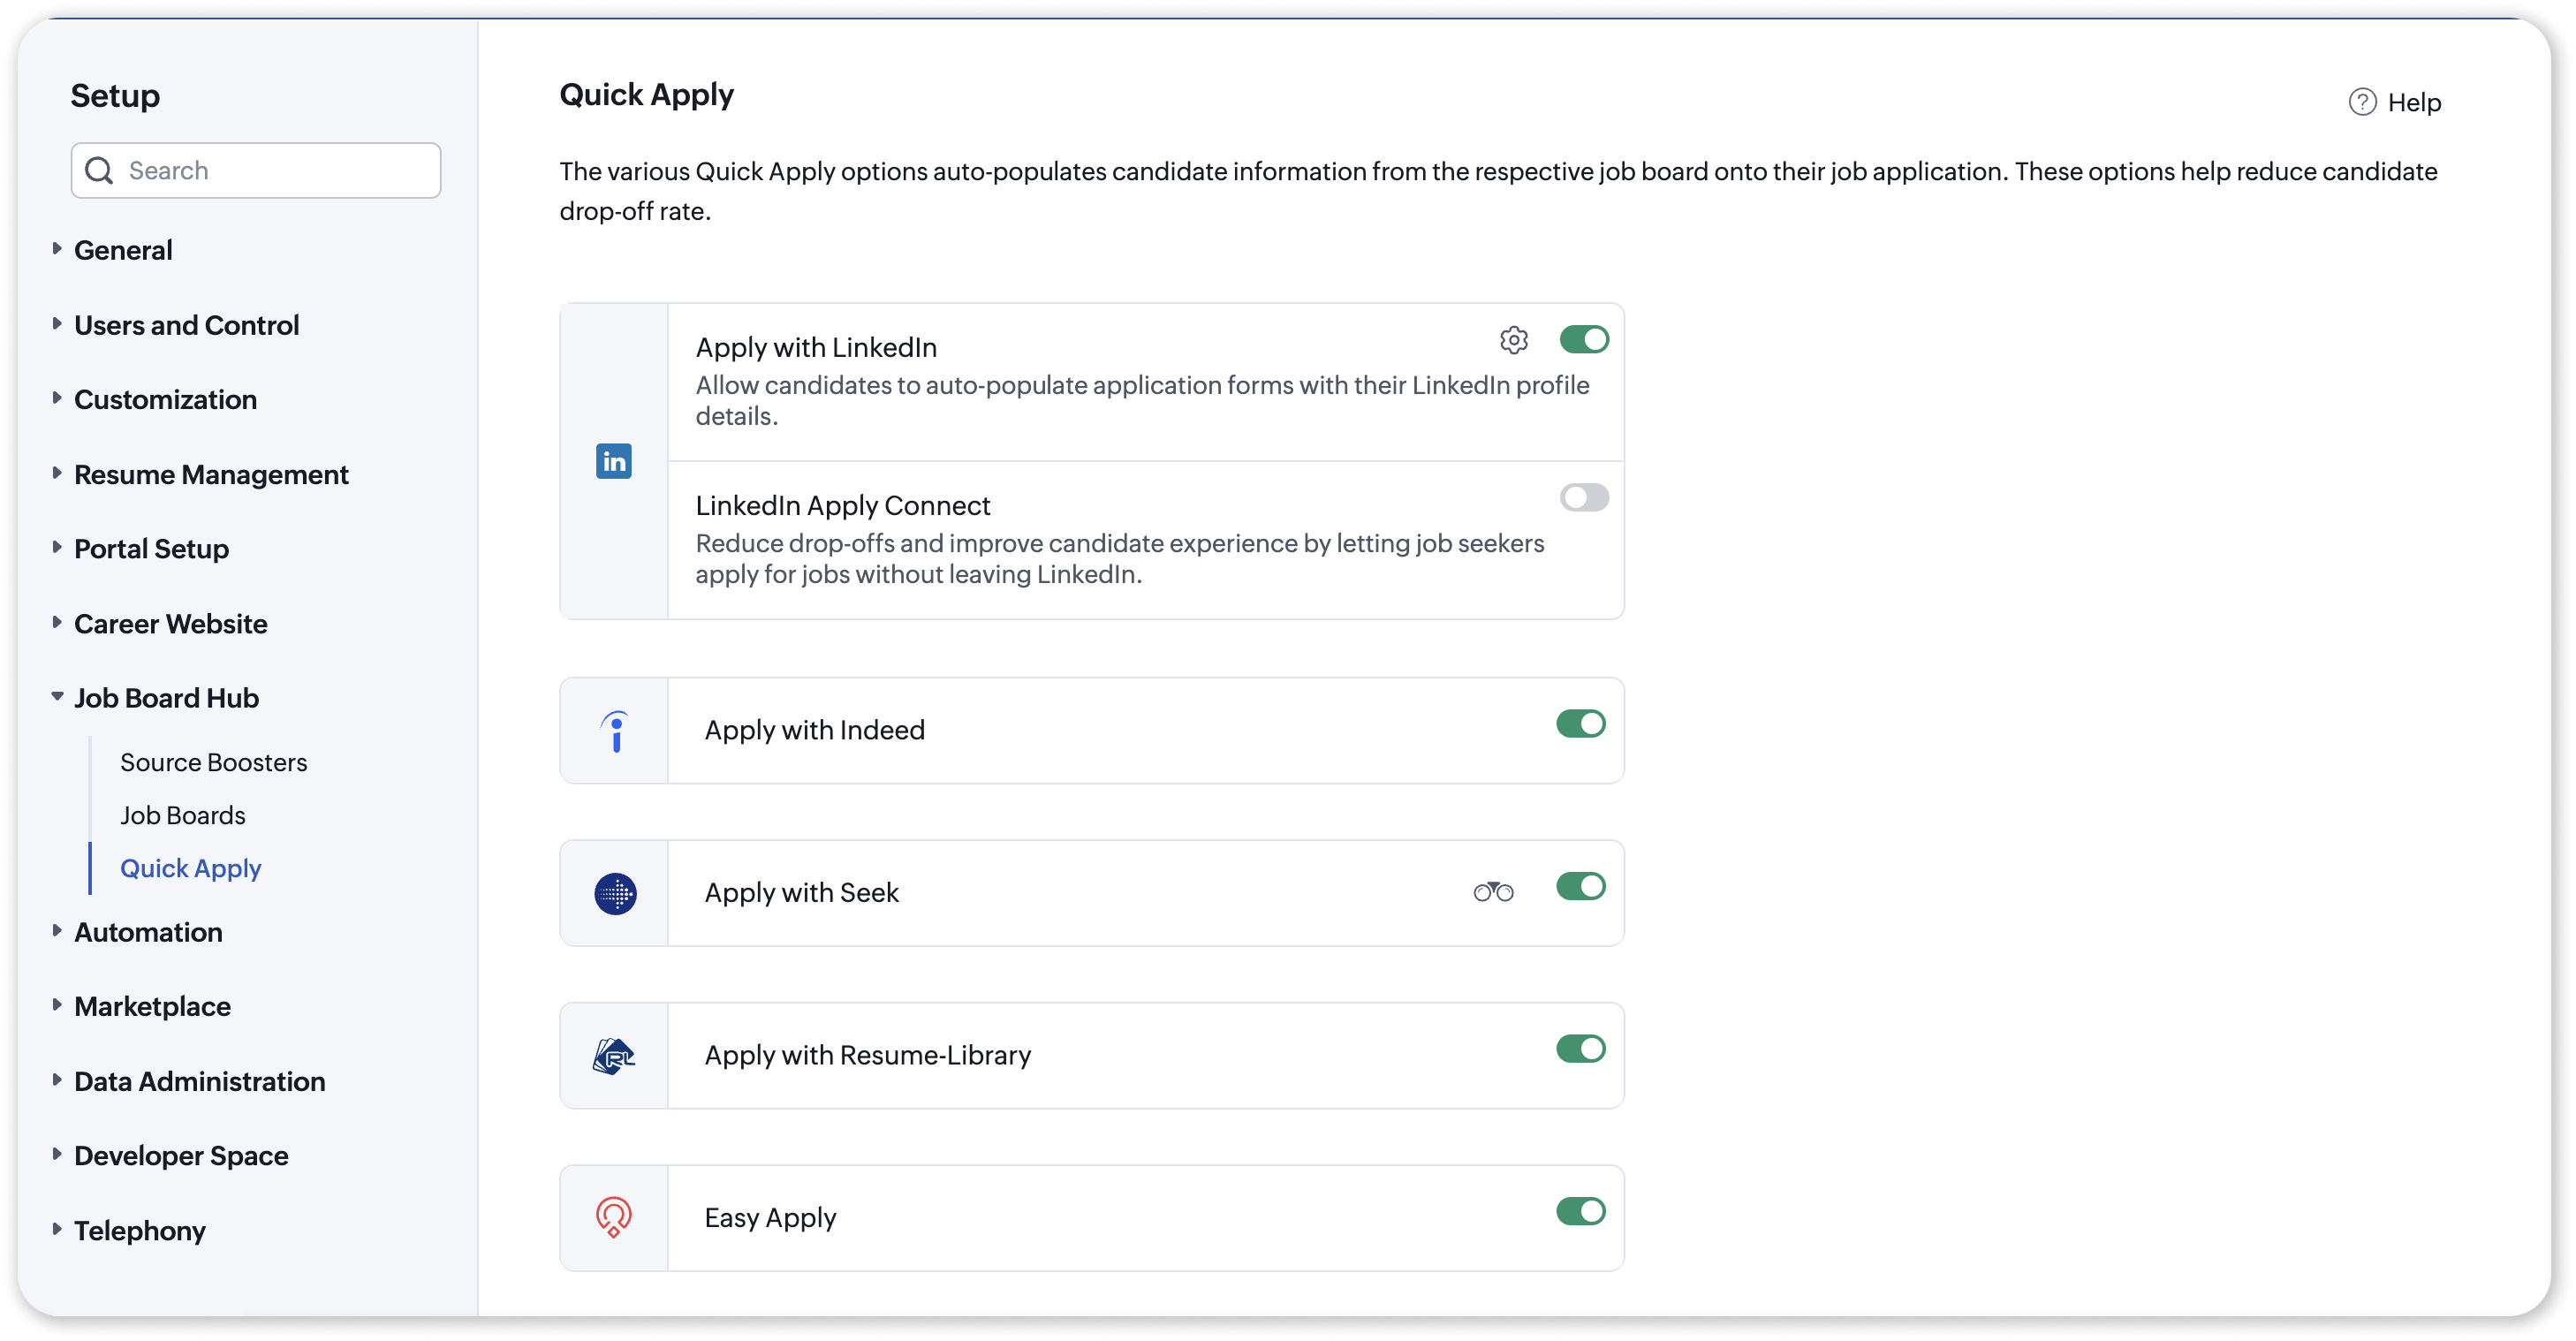
Task: Click 'Apply with Seek' text
Action: point(801,892)
